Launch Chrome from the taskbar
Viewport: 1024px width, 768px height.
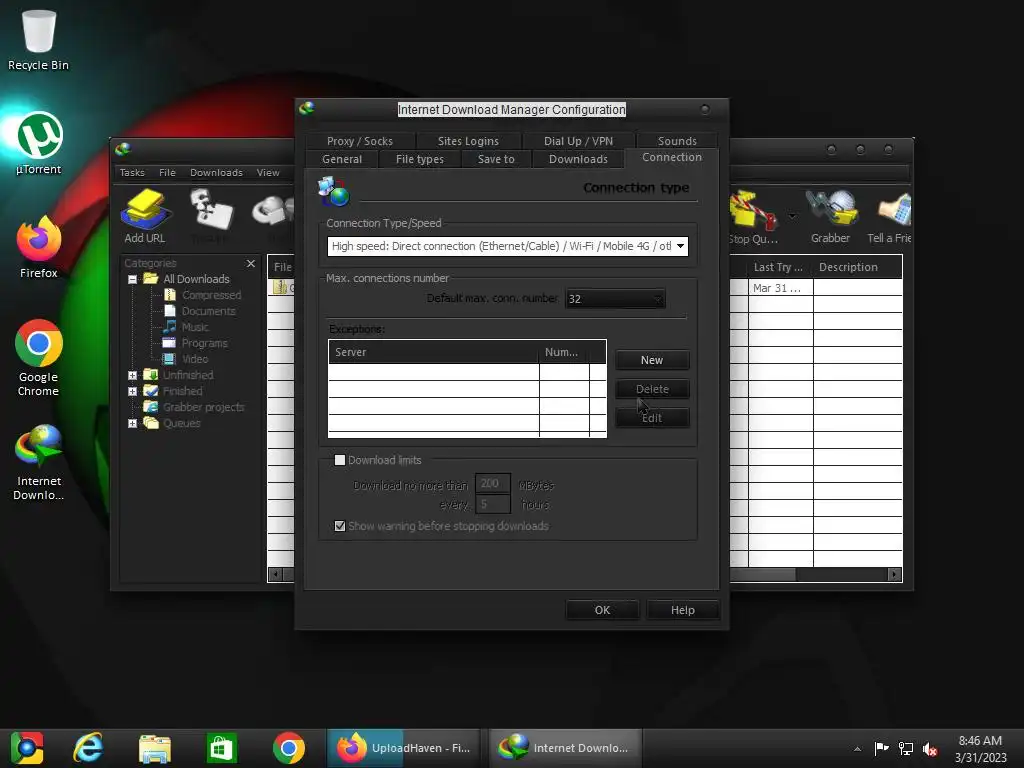point(289,748)
